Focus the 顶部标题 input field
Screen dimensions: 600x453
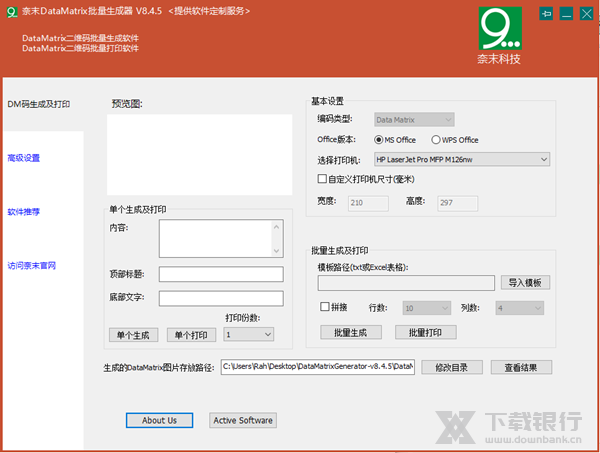coord(221,274)
